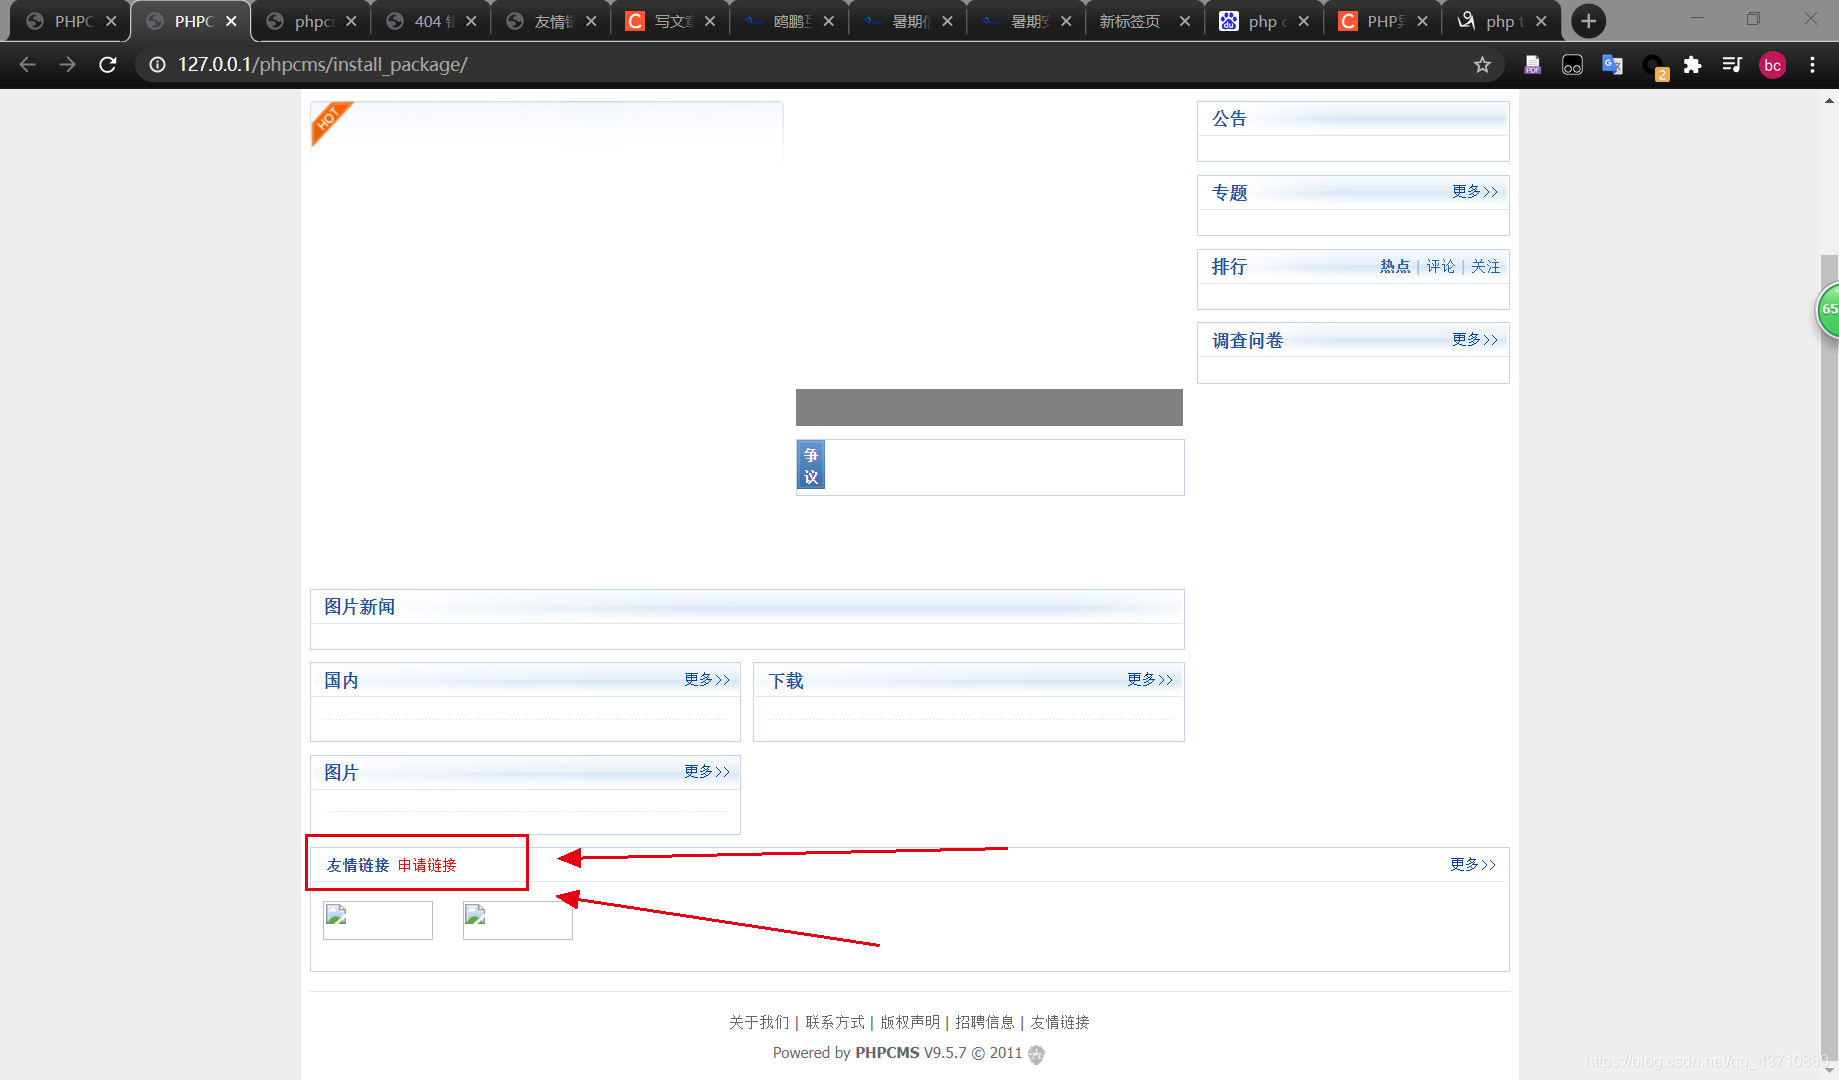Open the Google Translate extension icon
The width and height of the screenshot is (1839, 1080).
(x=1612, y=65)
